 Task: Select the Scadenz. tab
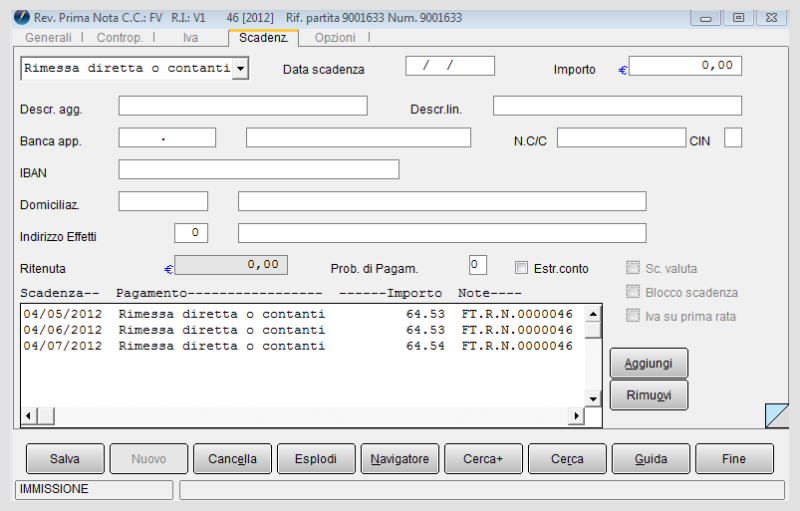pyautogui.click(x=263, y=38)
